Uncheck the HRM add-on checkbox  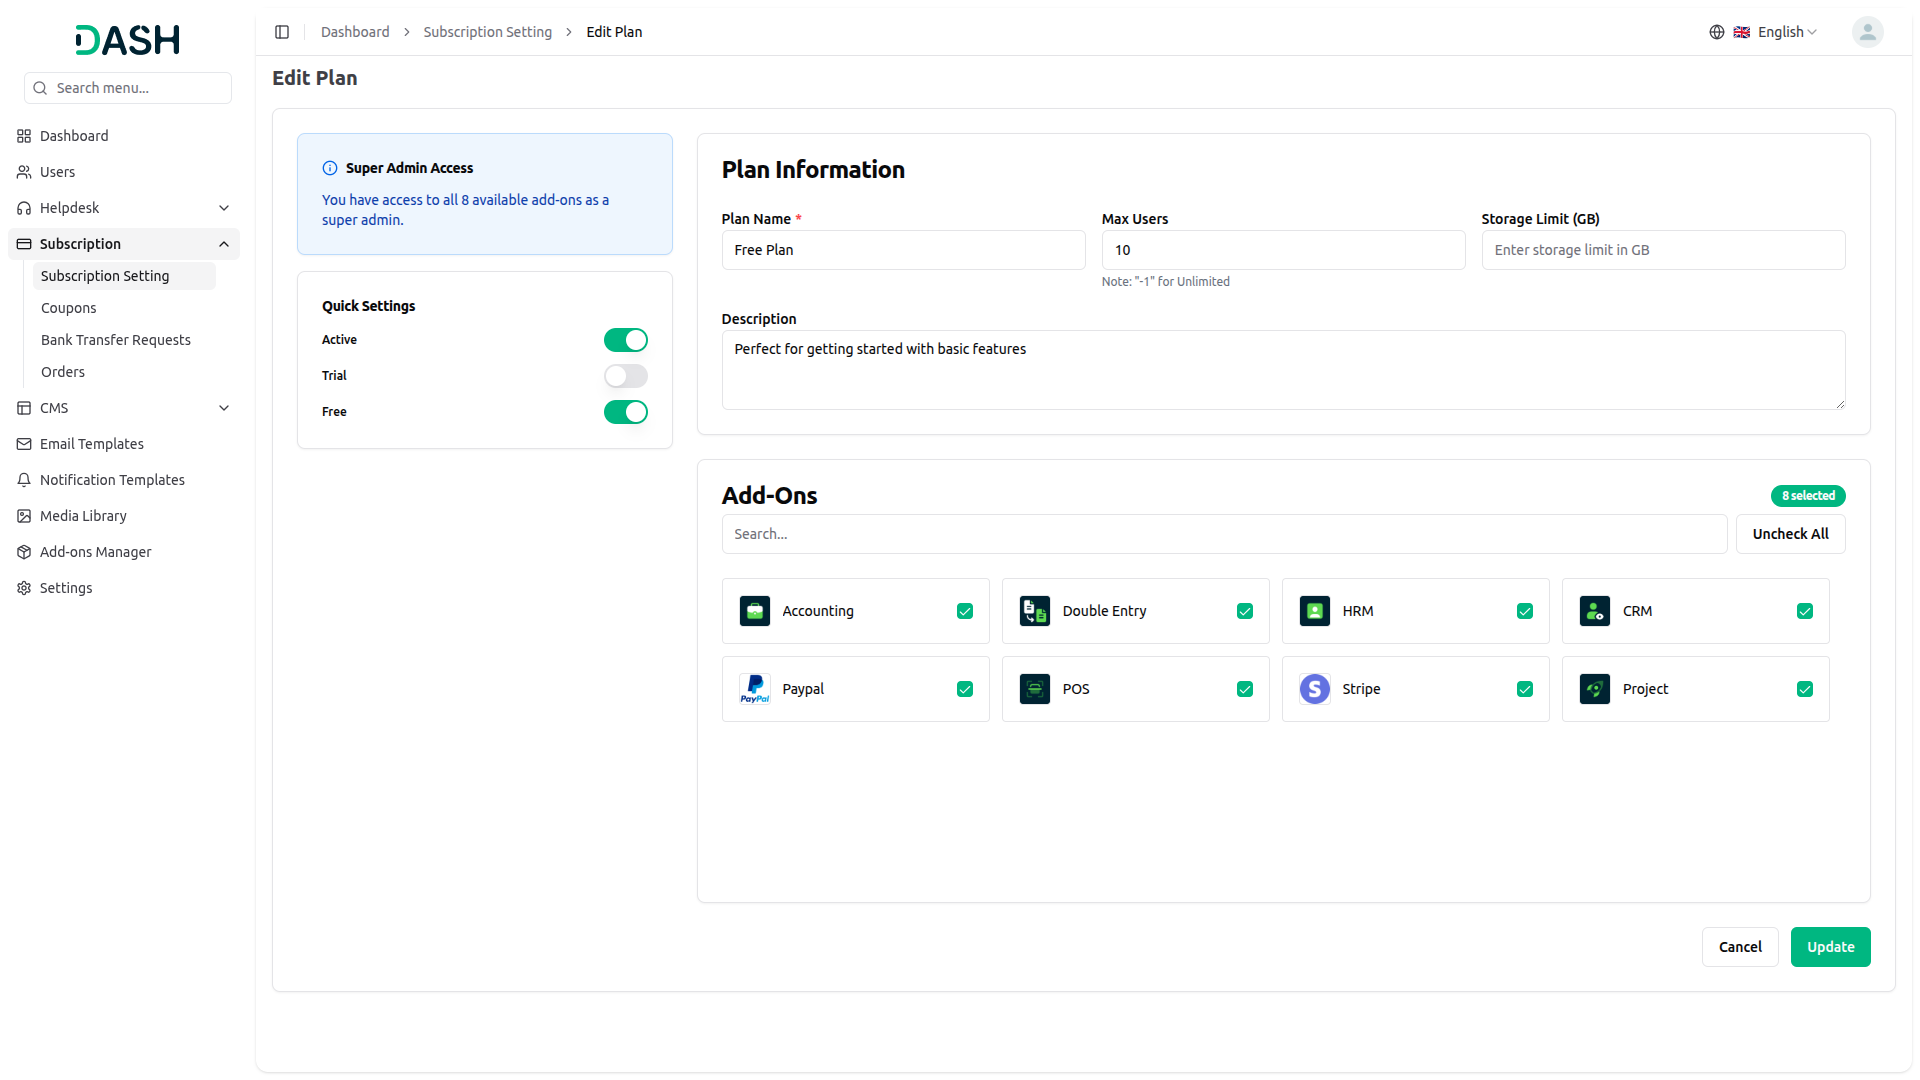point(1525,611)
